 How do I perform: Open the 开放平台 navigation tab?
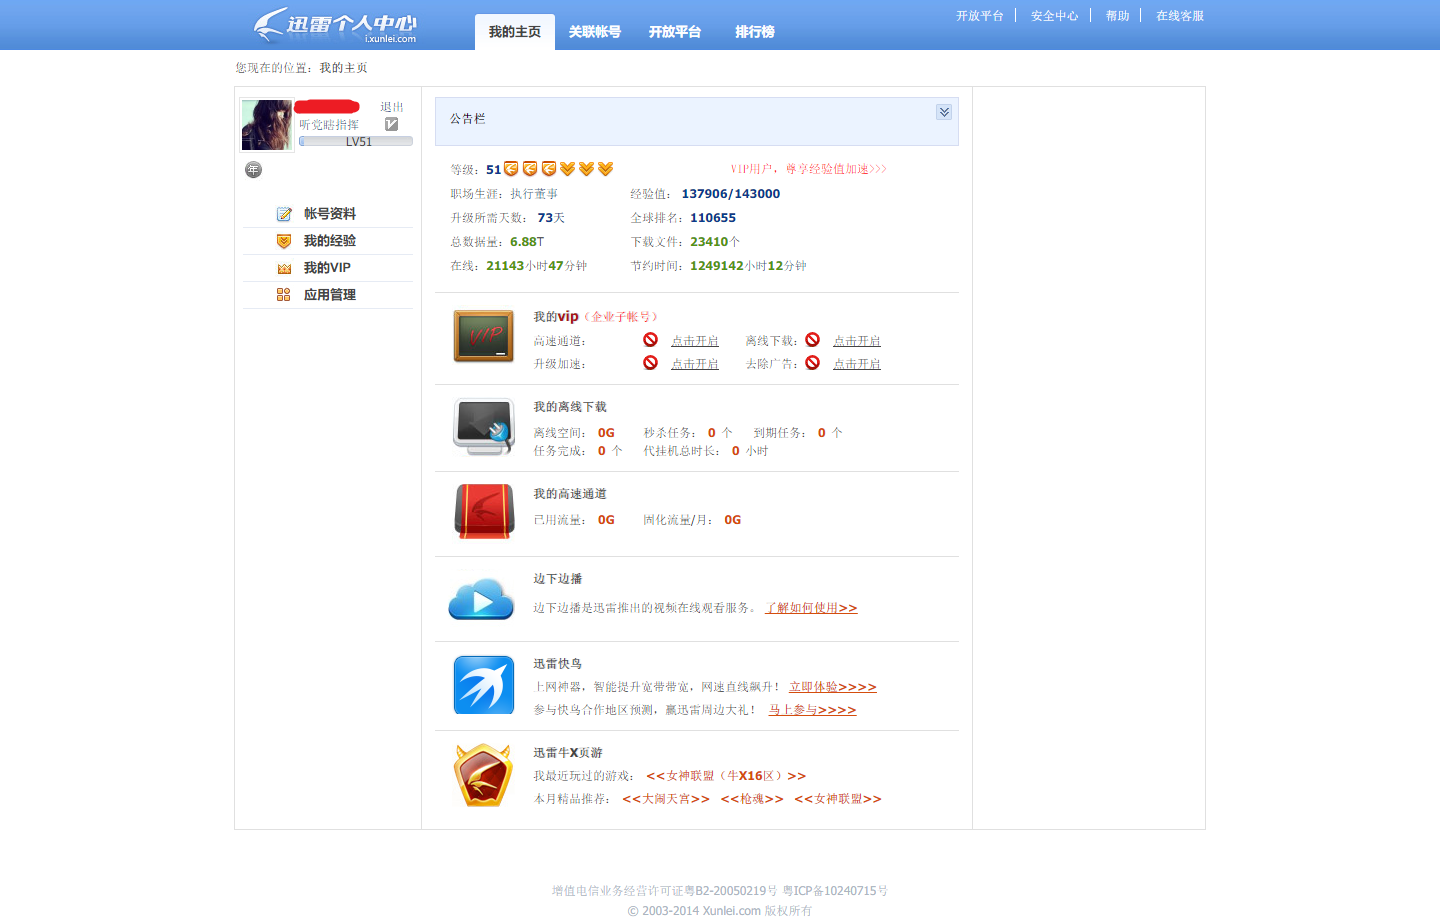(674, 32)
